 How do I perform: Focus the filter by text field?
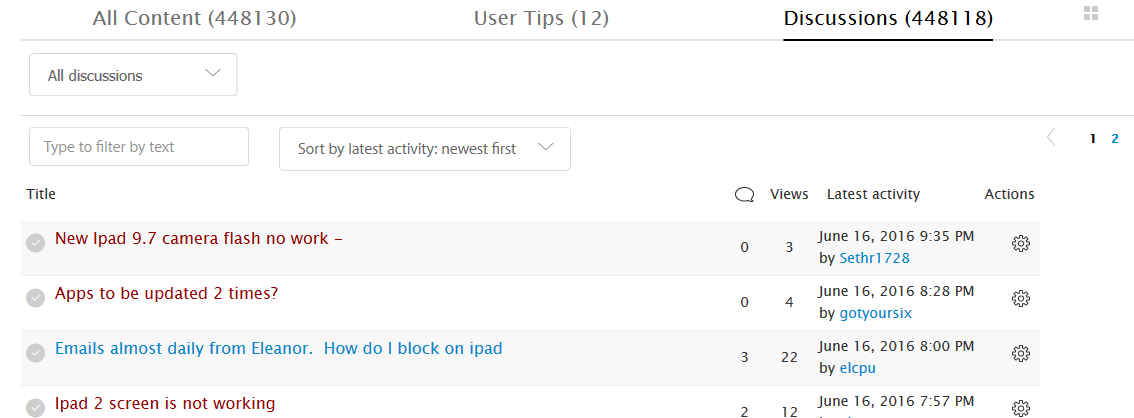point(139,147)
